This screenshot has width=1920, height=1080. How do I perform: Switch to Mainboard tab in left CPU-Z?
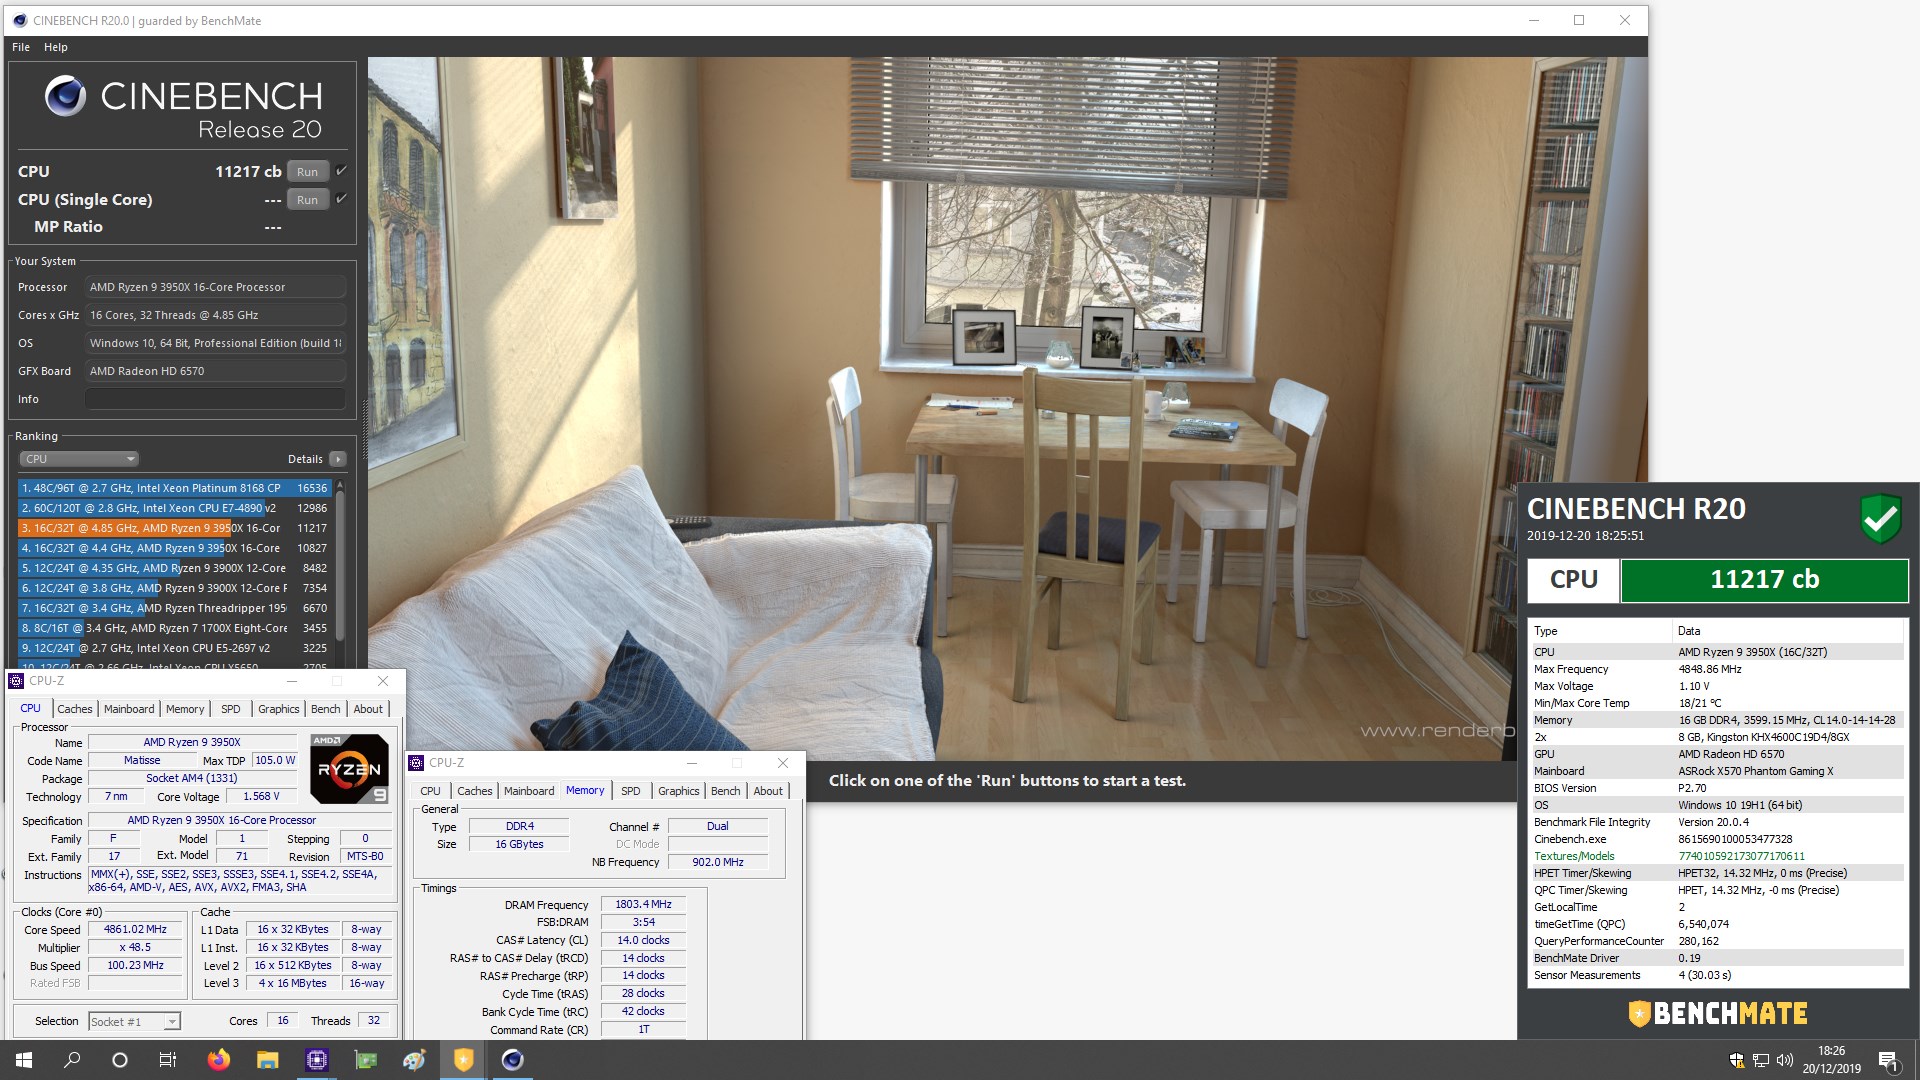pyautogui.click(x=129, y=709)
